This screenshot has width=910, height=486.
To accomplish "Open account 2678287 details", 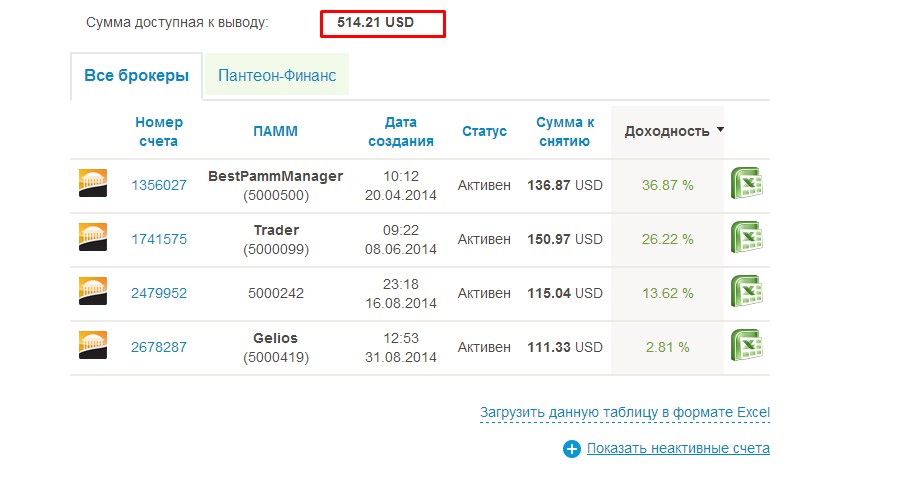I will (159, 347).
